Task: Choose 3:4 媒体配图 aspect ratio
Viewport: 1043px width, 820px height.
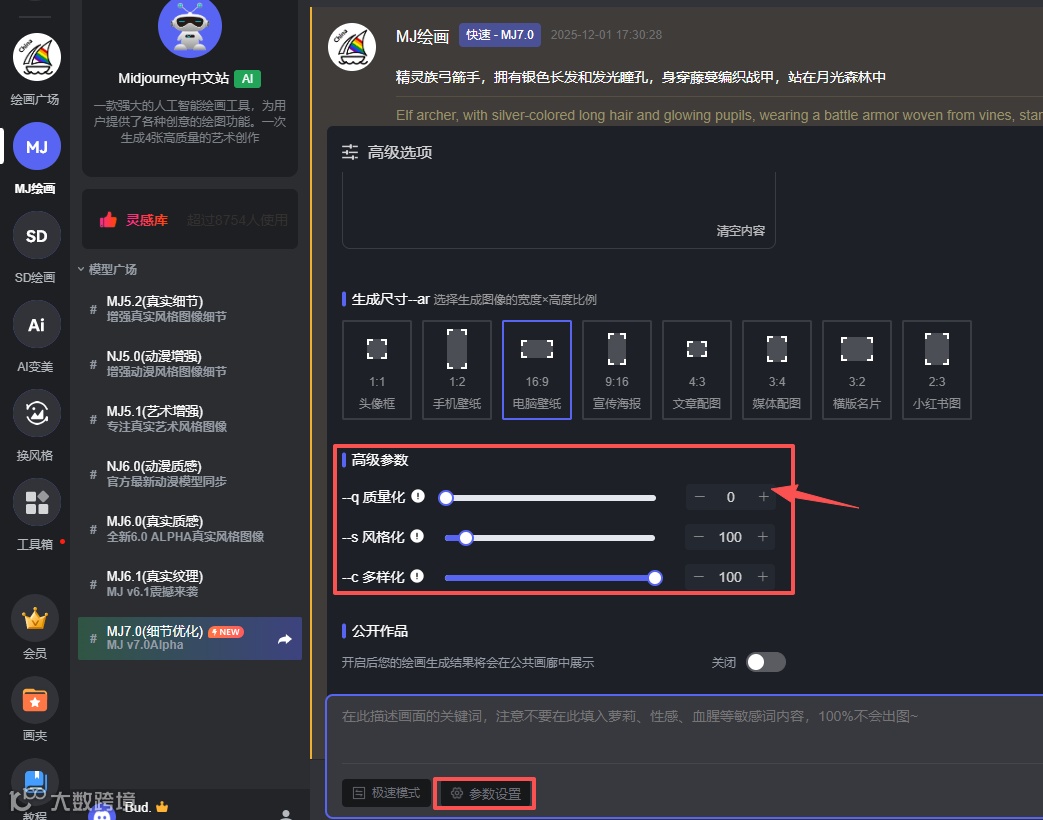Action: pyautogui.click(x=777, y=370)
